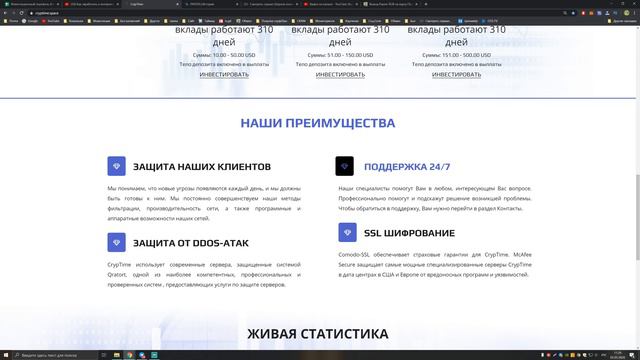The image size is (640, 360).
Task: Click the taskbar clock and date
Action: click(x=618, y=355)
